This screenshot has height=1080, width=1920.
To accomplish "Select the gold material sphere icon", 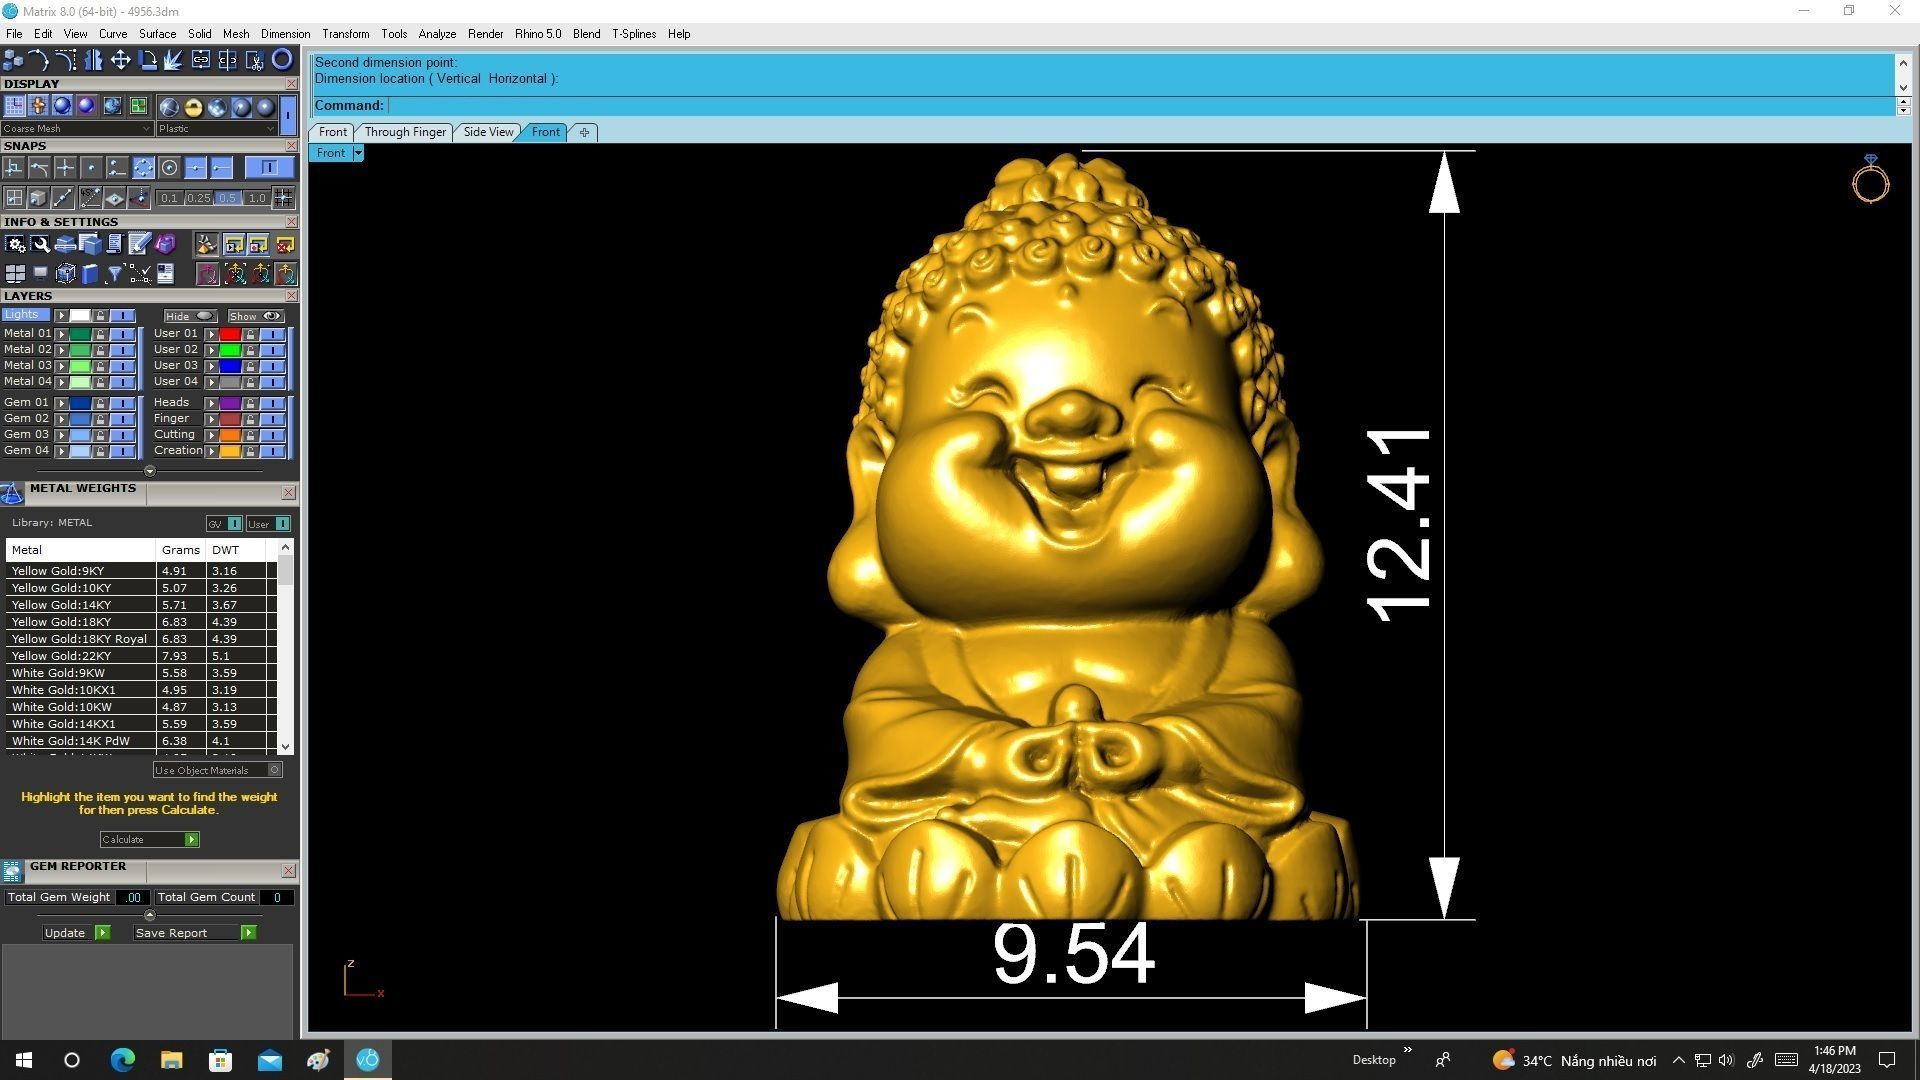I will [193, 107].
